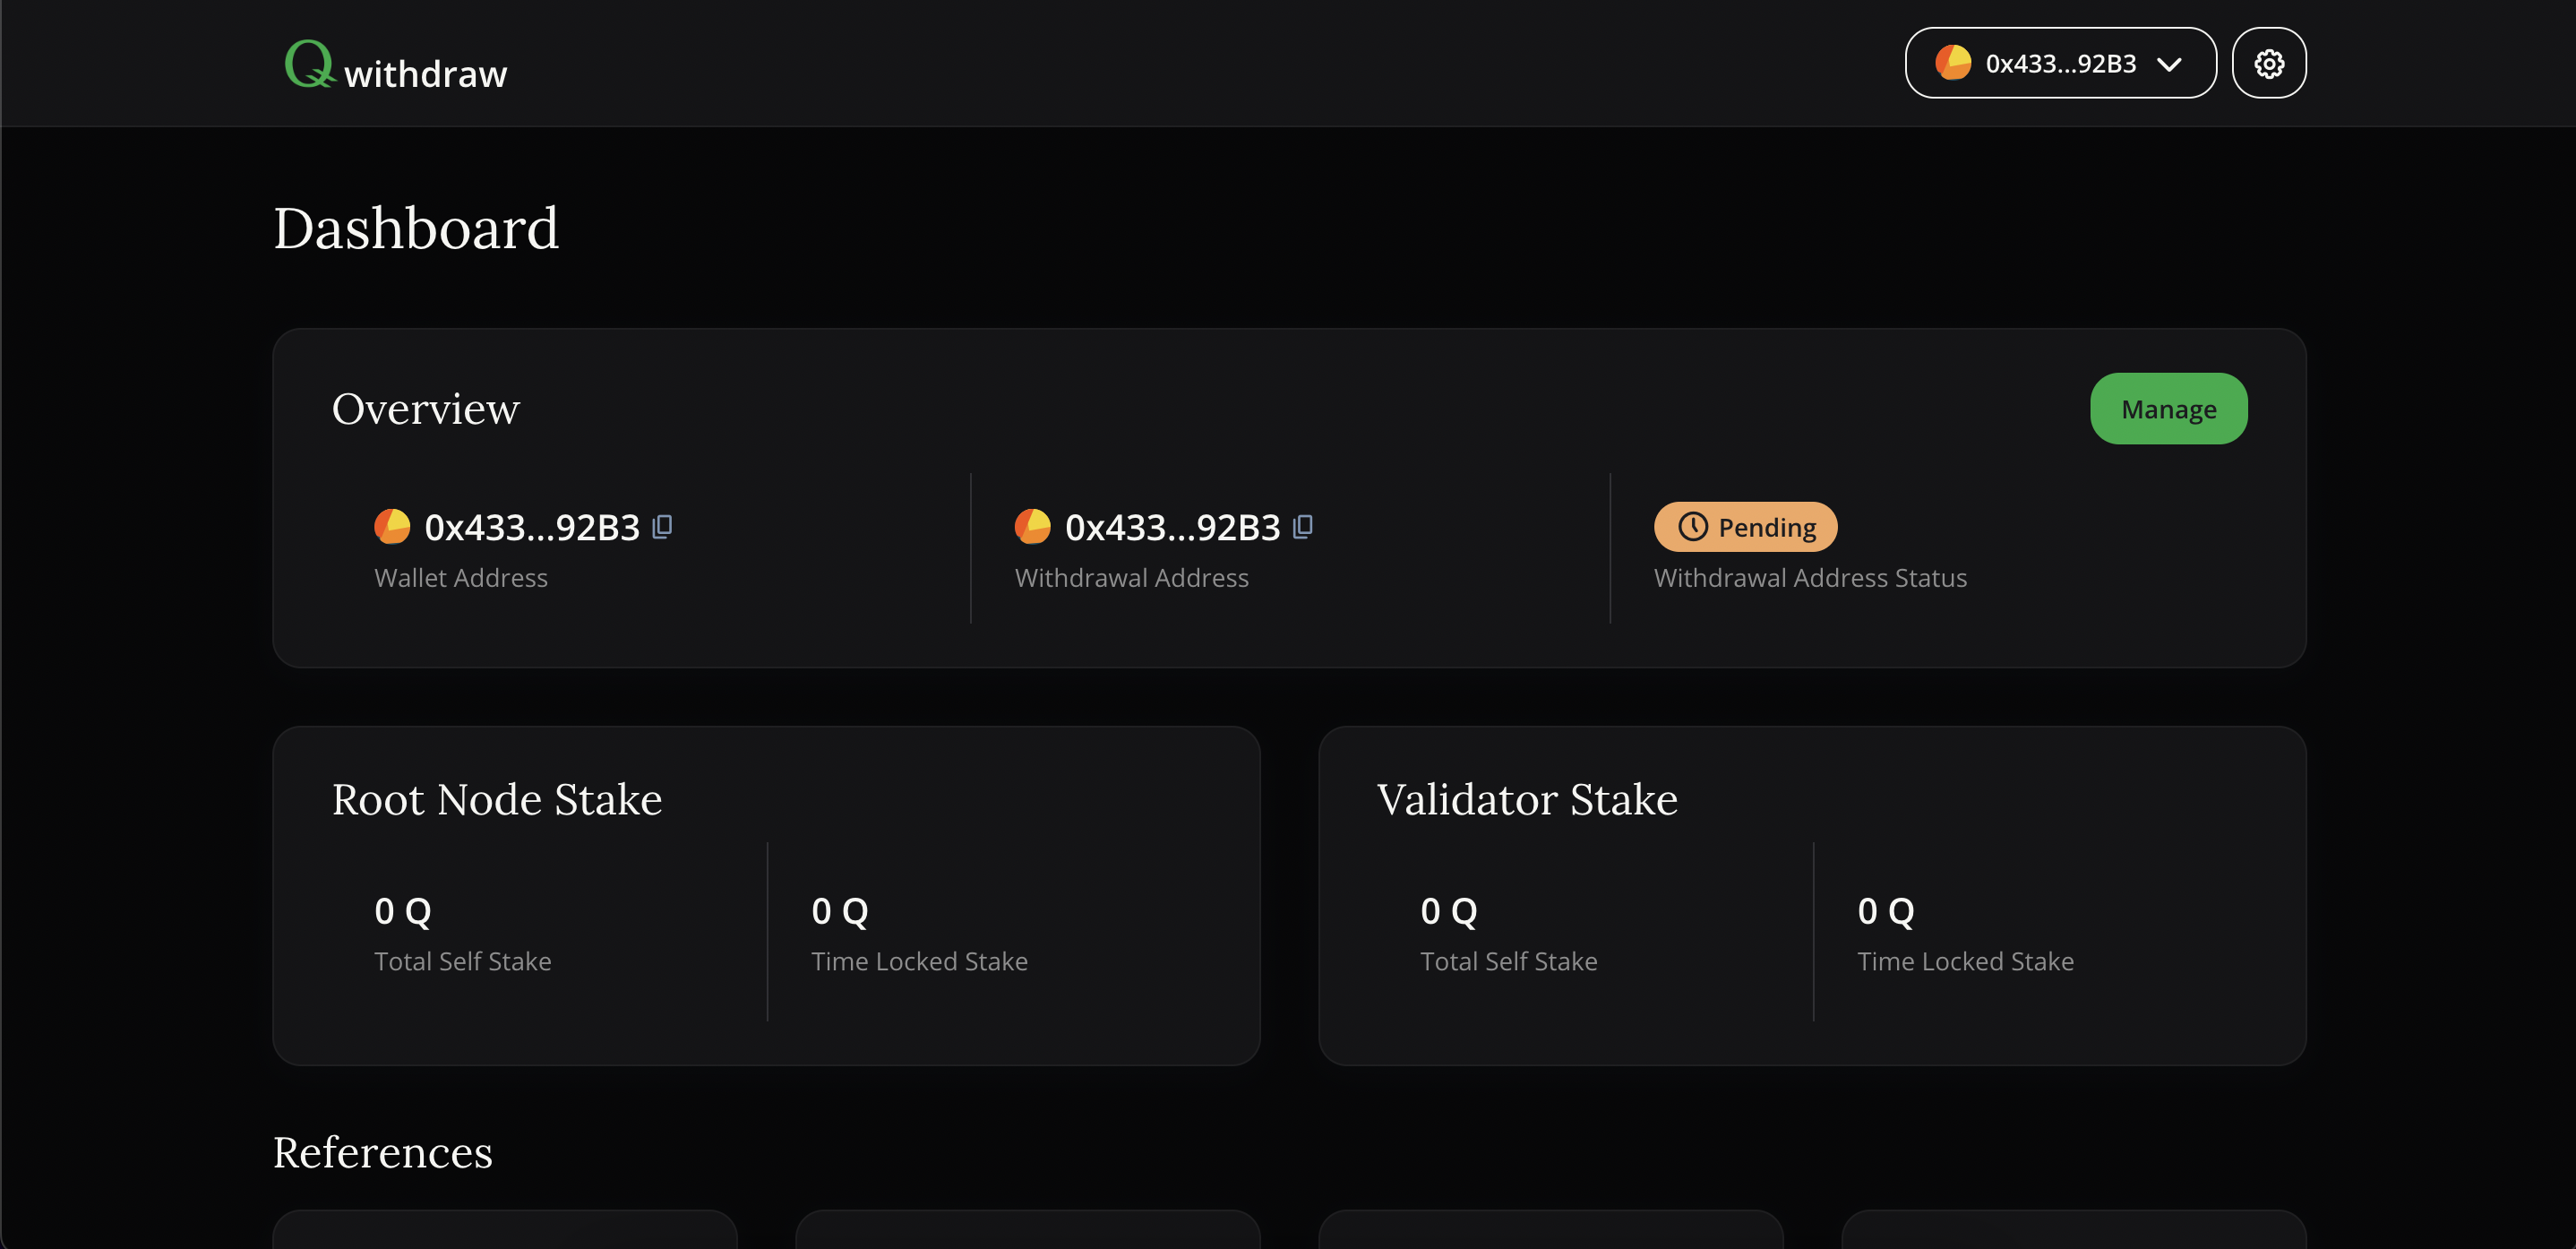Click the withdraw logo text
The image size is (2576, 1249).
point(426,74)
